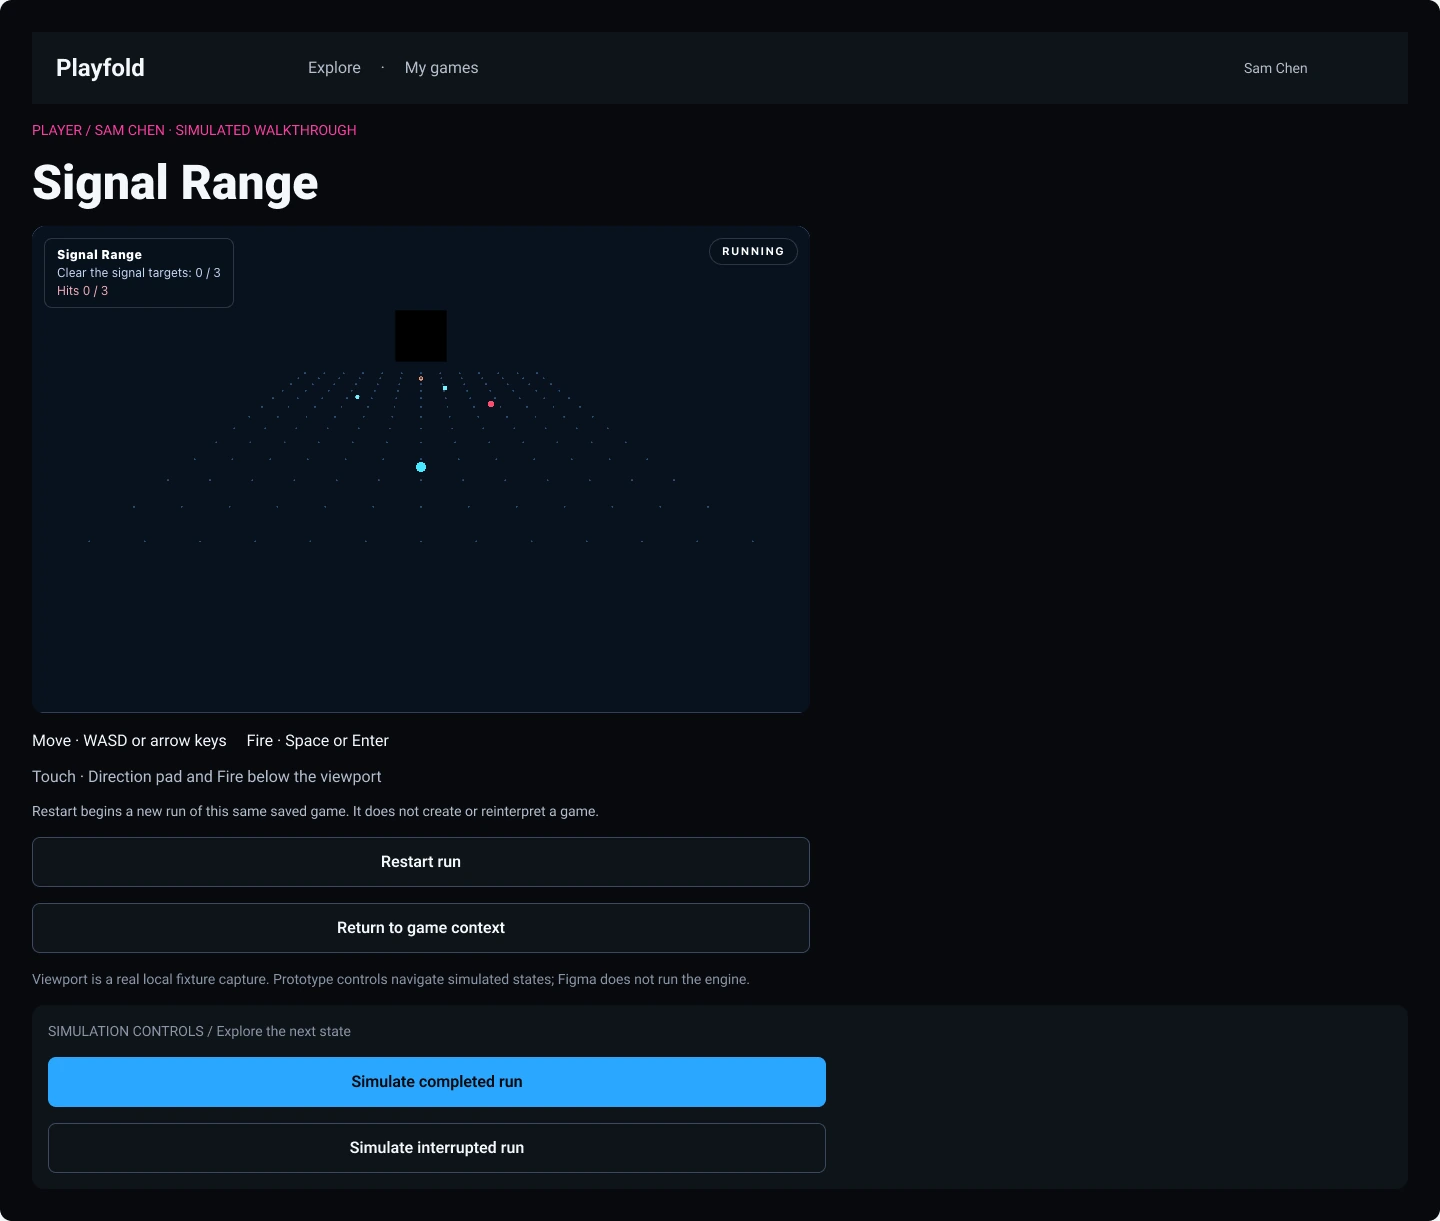1440x1221 pixels.
Task: Click the Restart run button
Action: [x=421, y=862]
